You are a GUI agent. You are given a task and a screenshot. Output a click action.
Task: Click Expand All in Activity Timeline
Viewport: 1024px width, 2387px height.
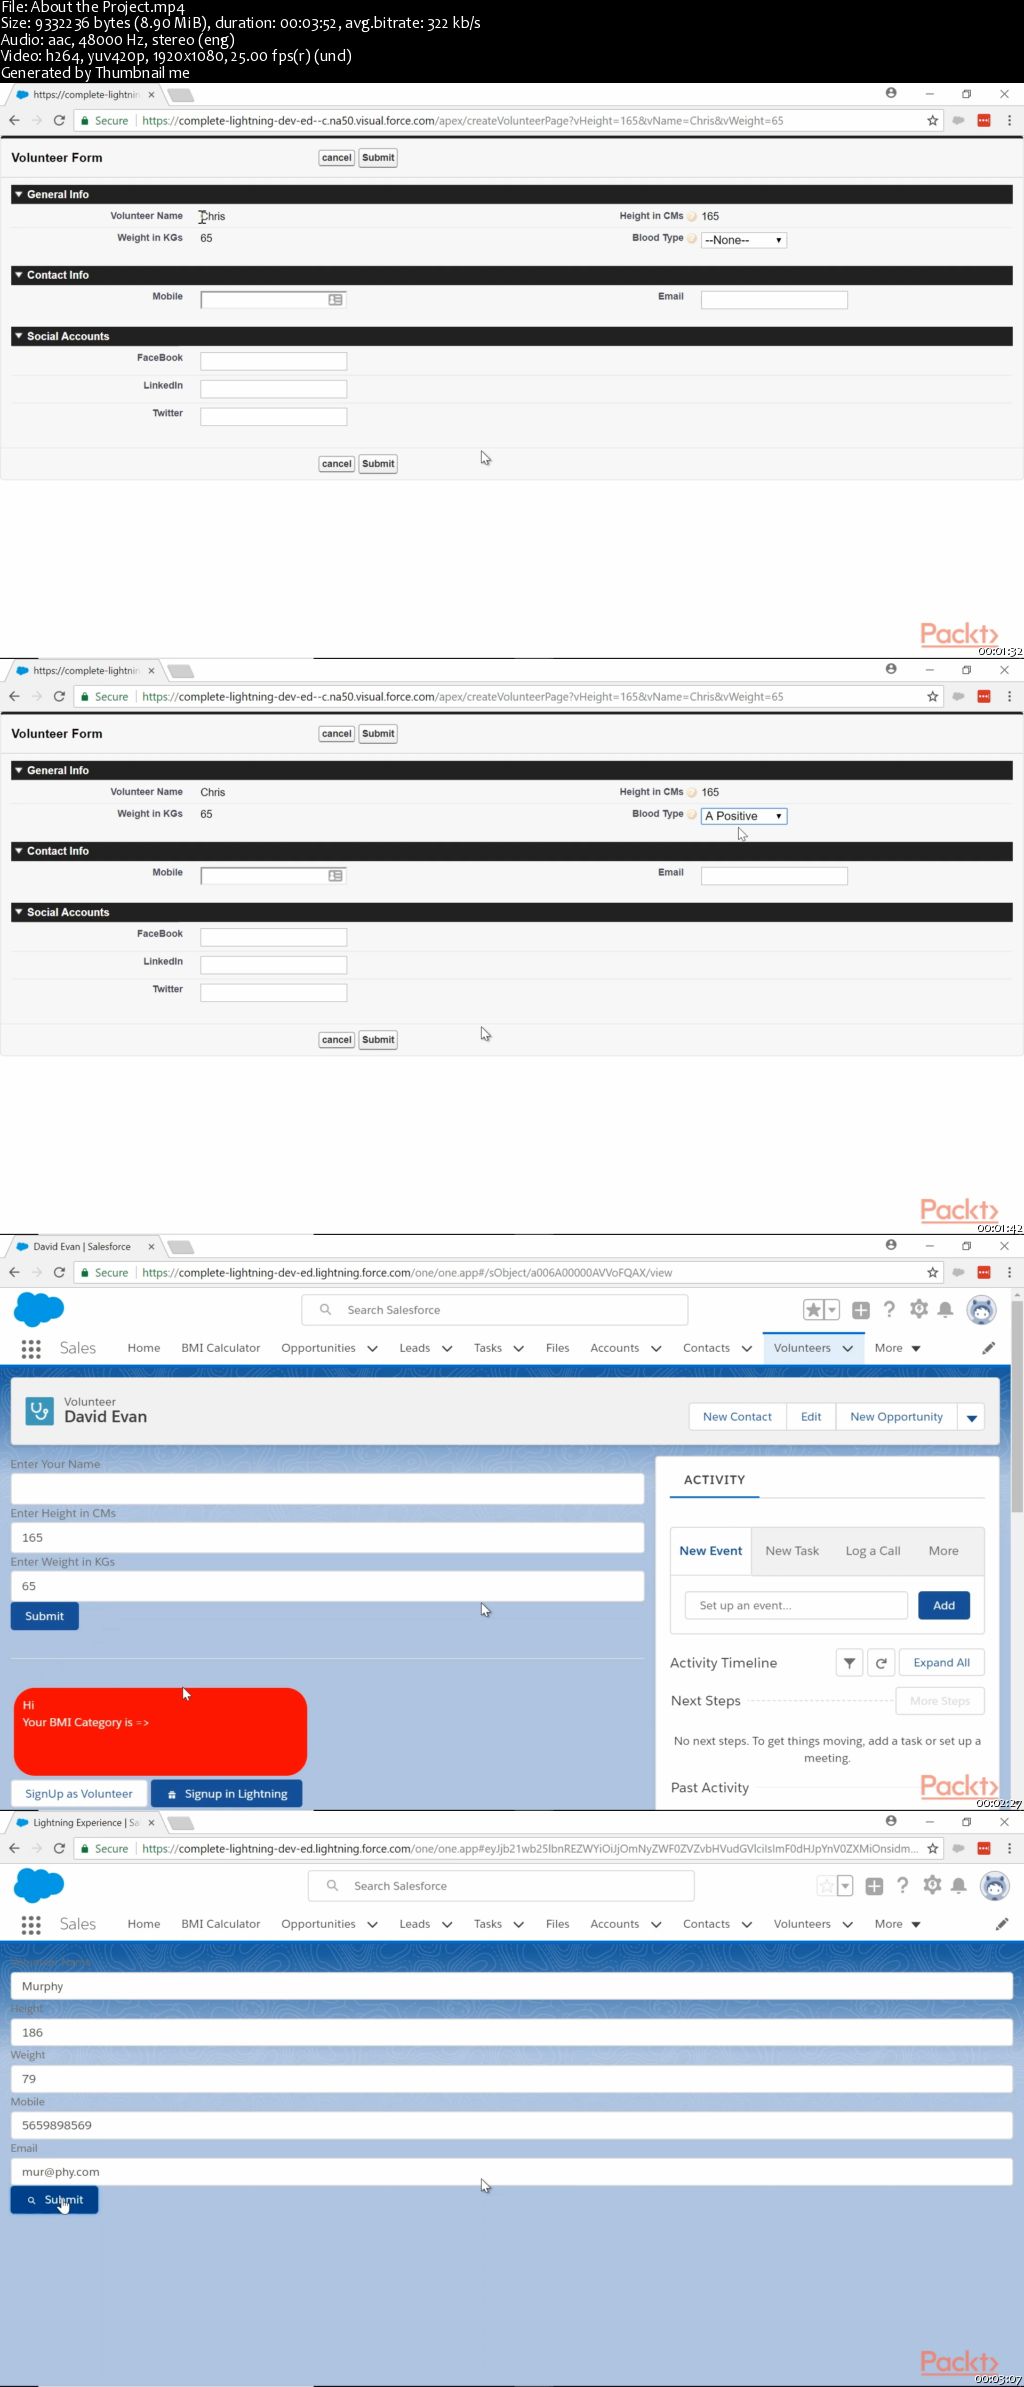pyautogui.click(x=942, y=1663)
